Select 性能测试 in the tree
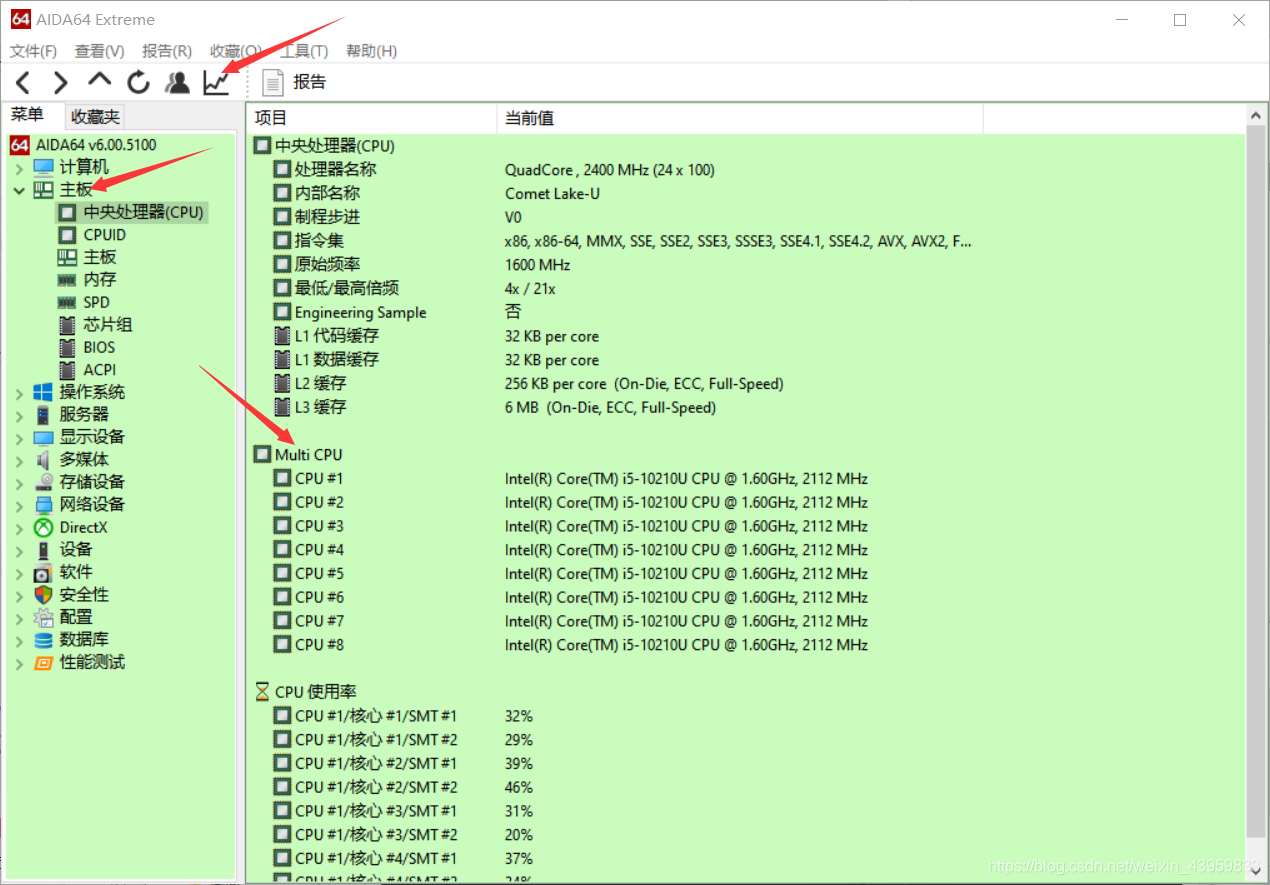 tap(92, 662)
